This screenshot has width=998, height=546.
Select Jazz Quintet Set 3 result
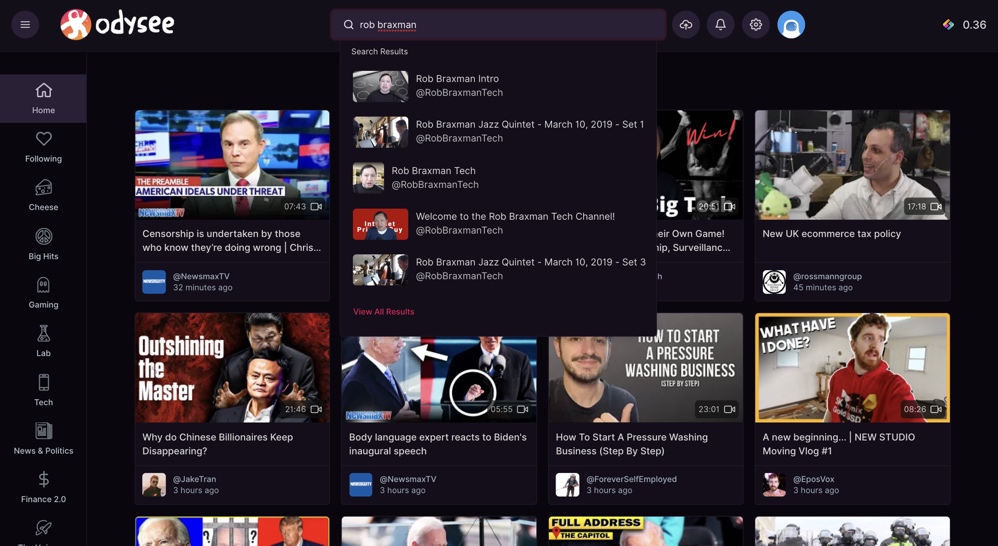(498, 269)
